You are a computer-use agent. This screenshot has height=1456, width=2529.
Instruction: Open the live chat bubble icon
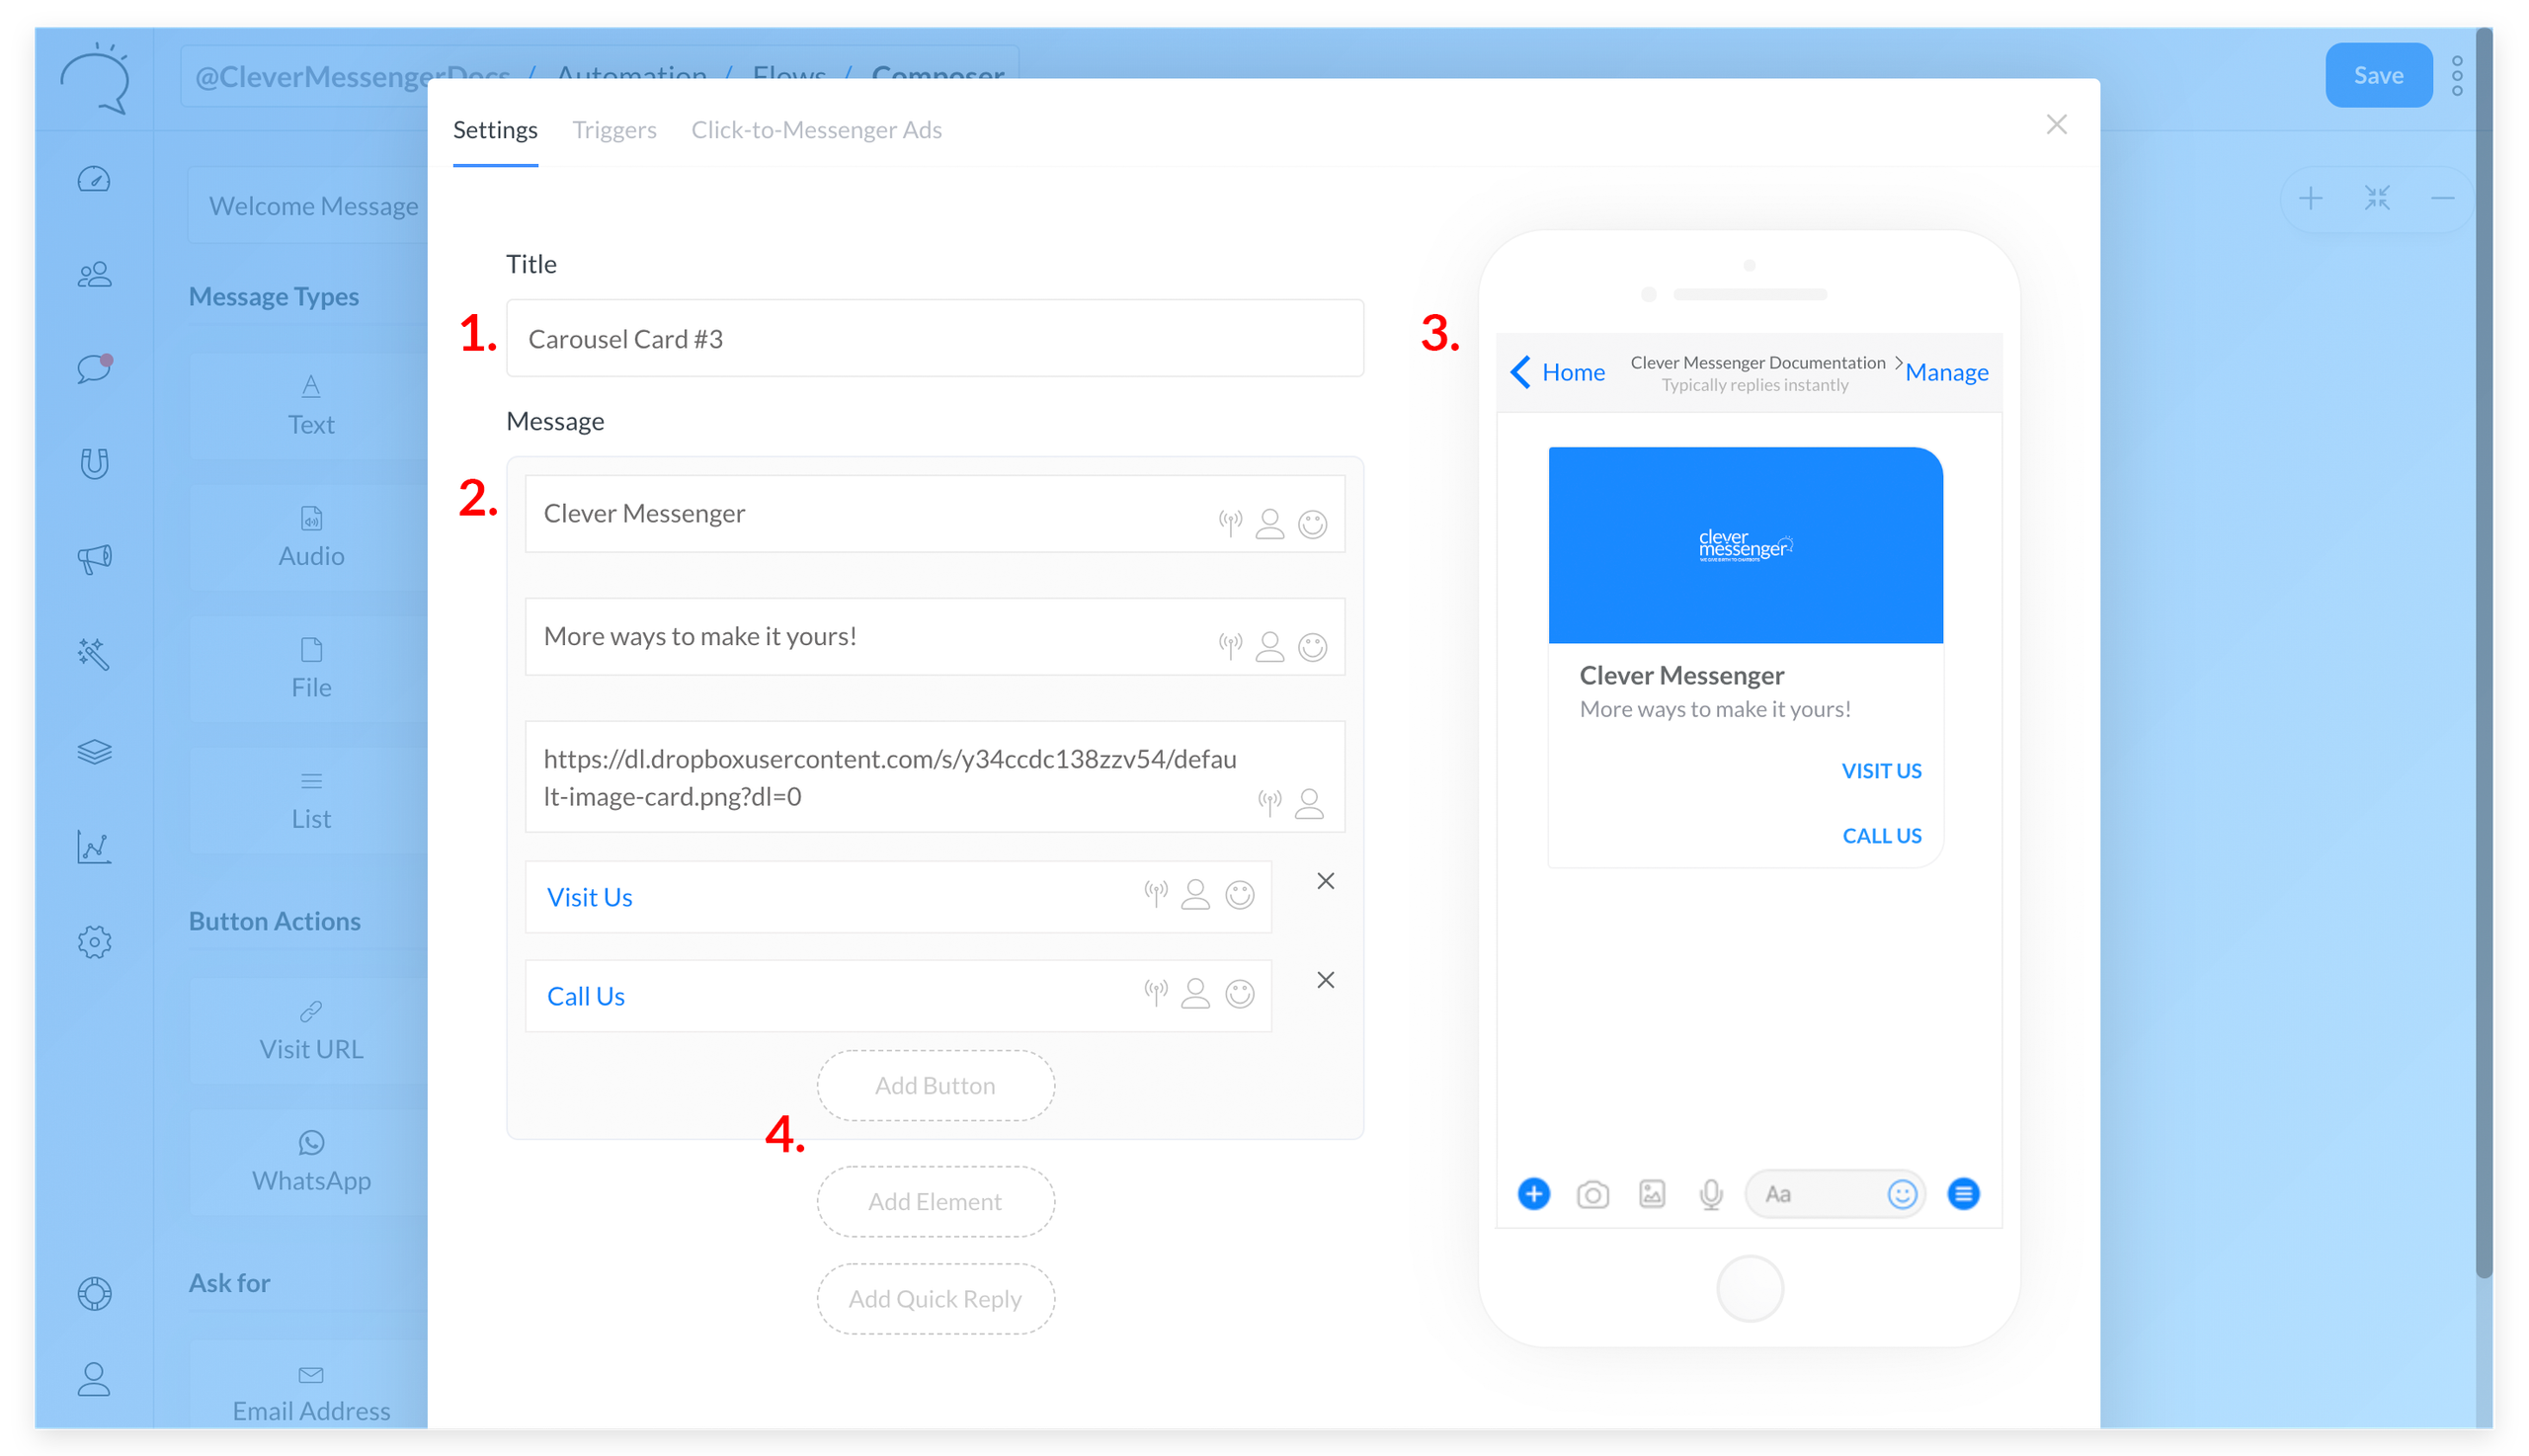pos(94,369)
